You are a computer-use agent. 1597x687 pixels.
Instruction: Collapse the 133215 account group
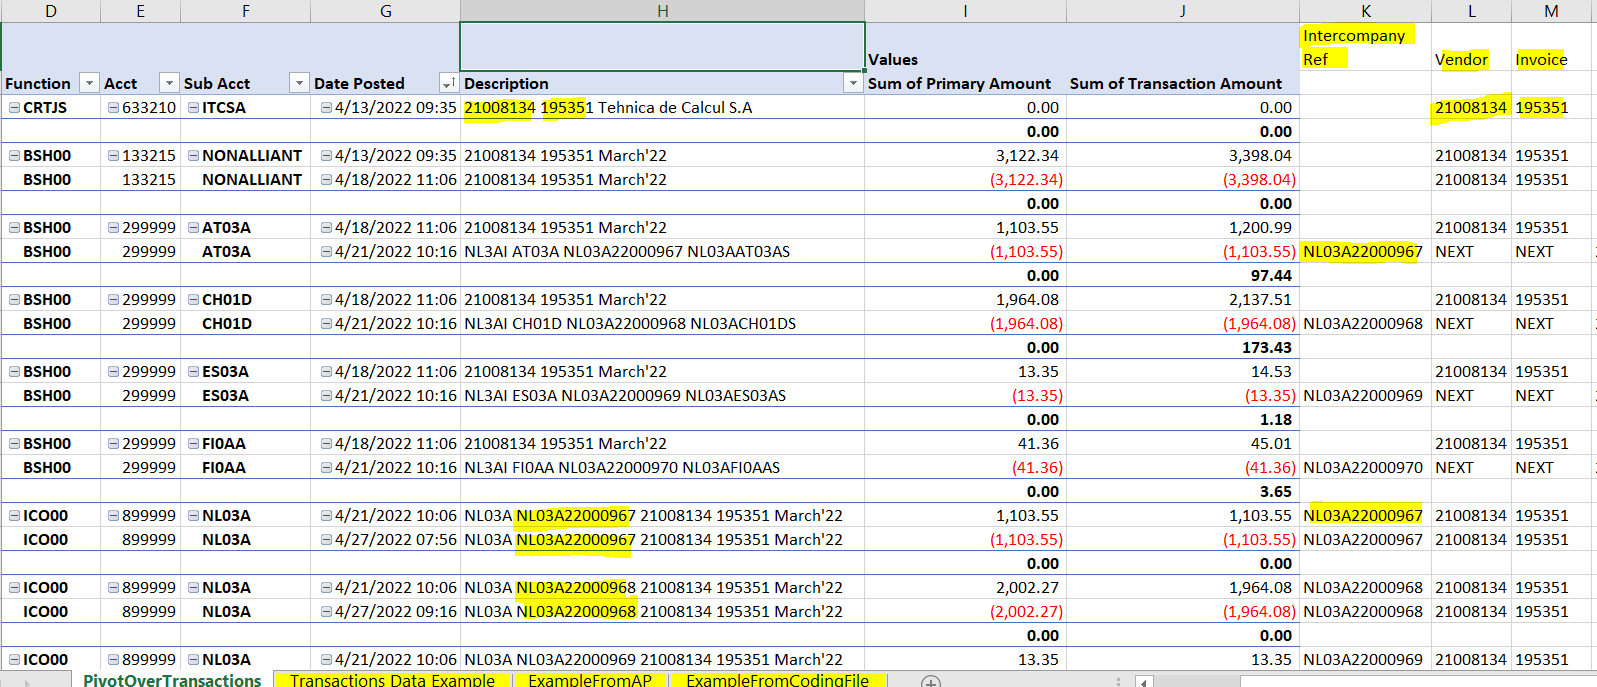pyautogui.click(x=114, y=156)
